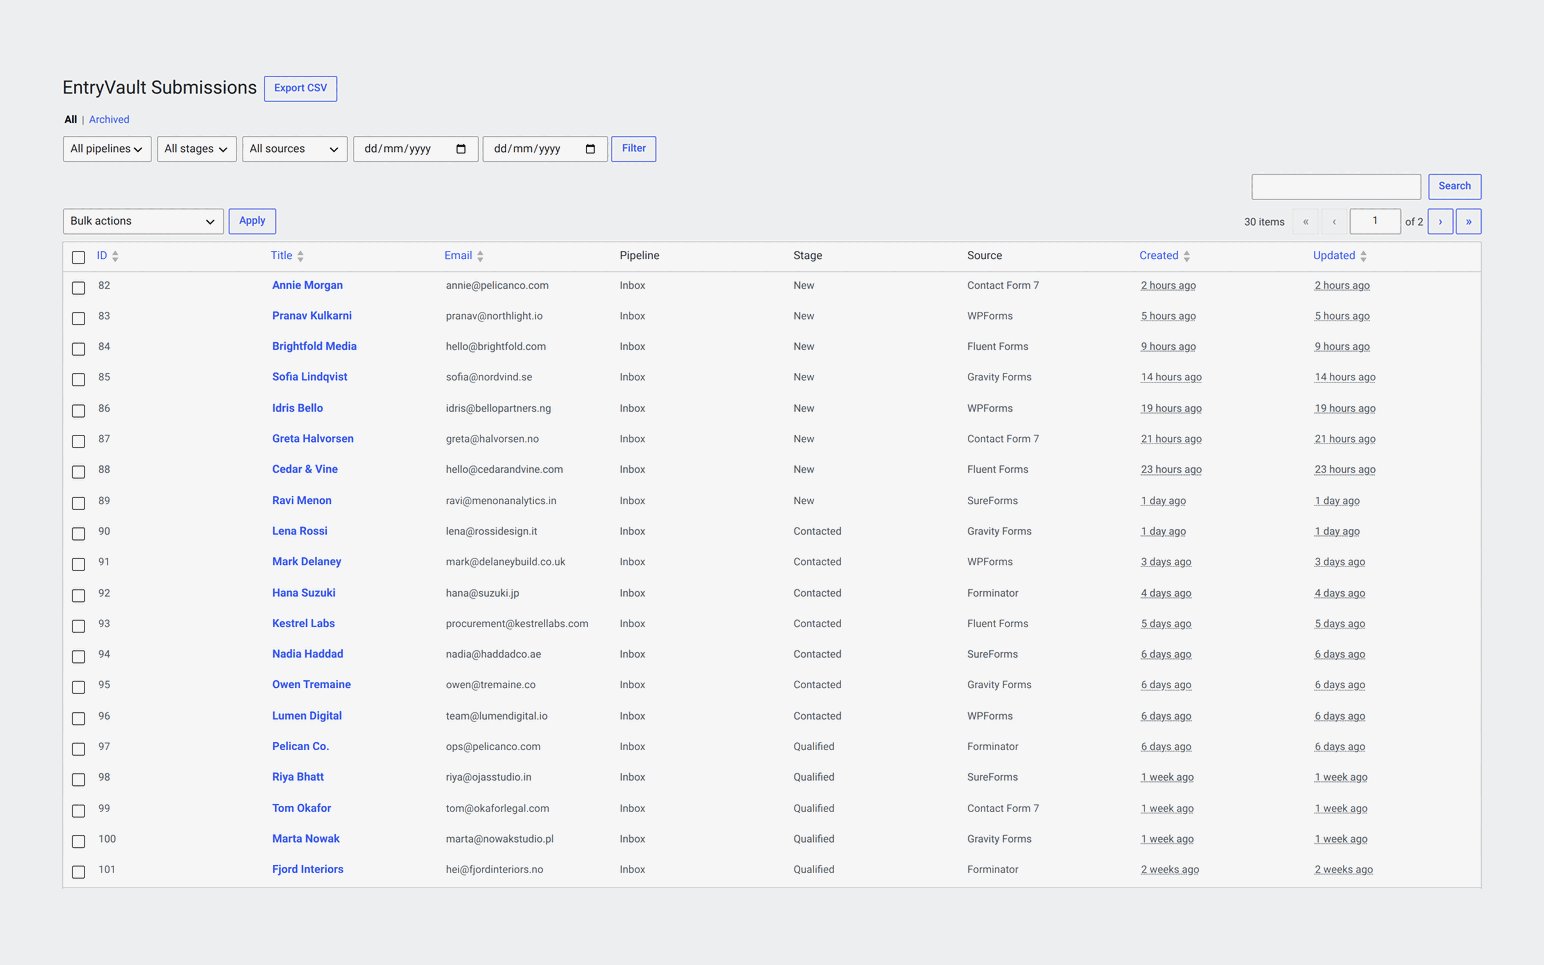The width and height of the screenshot is (1544, 965).
Task: Select checkbox for Annie Morgan row
Action: pos(78,287)
